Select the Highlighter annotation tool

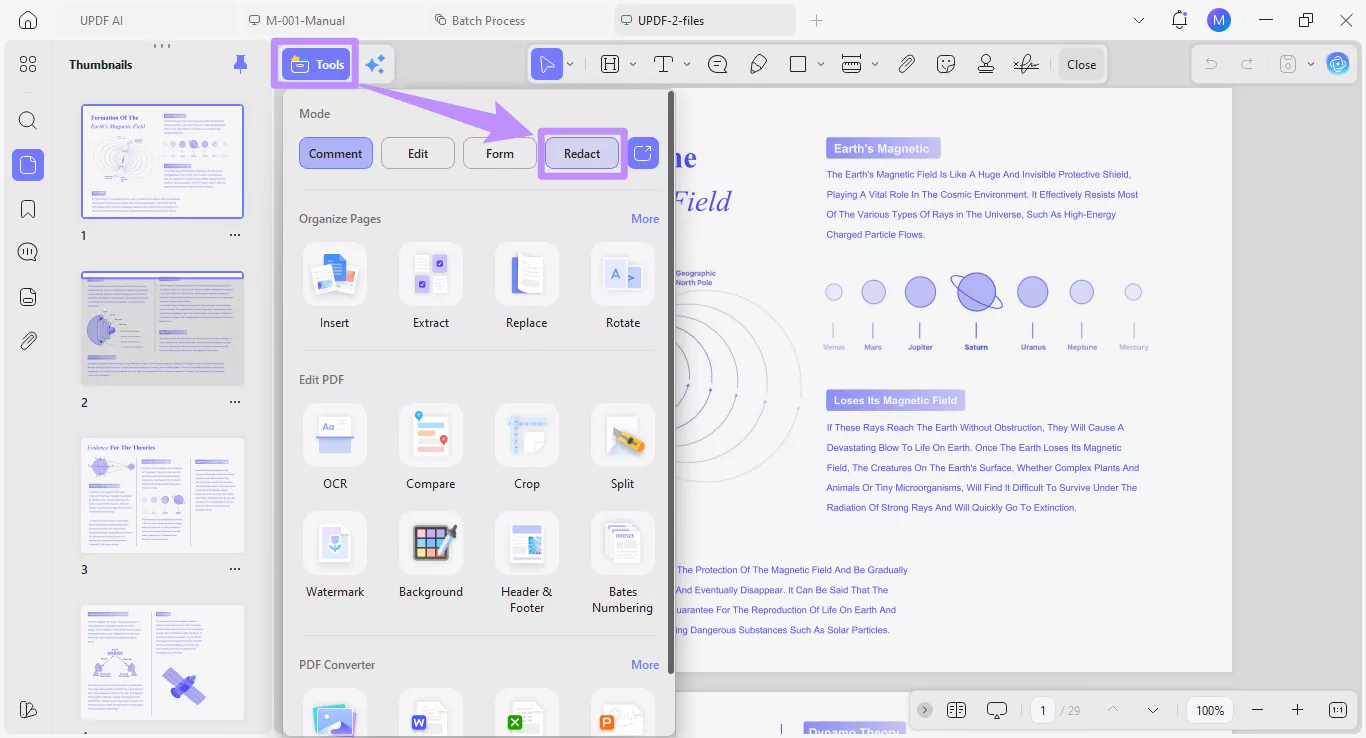point(758,63)
